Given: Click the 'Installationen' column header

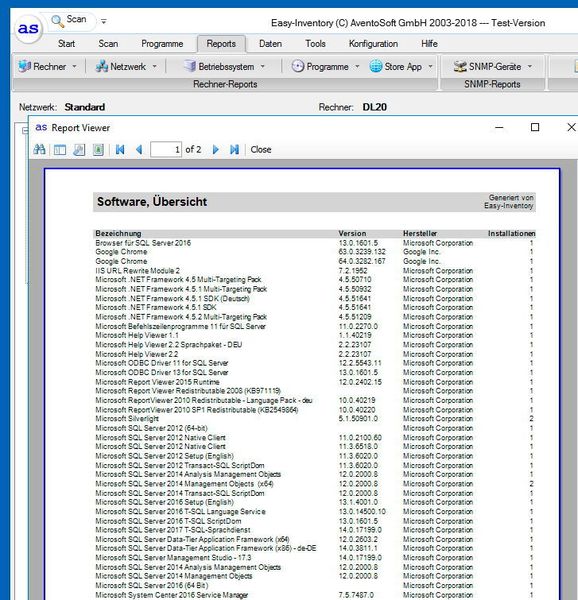Looking at the screenshot, I should pos(511,233).
